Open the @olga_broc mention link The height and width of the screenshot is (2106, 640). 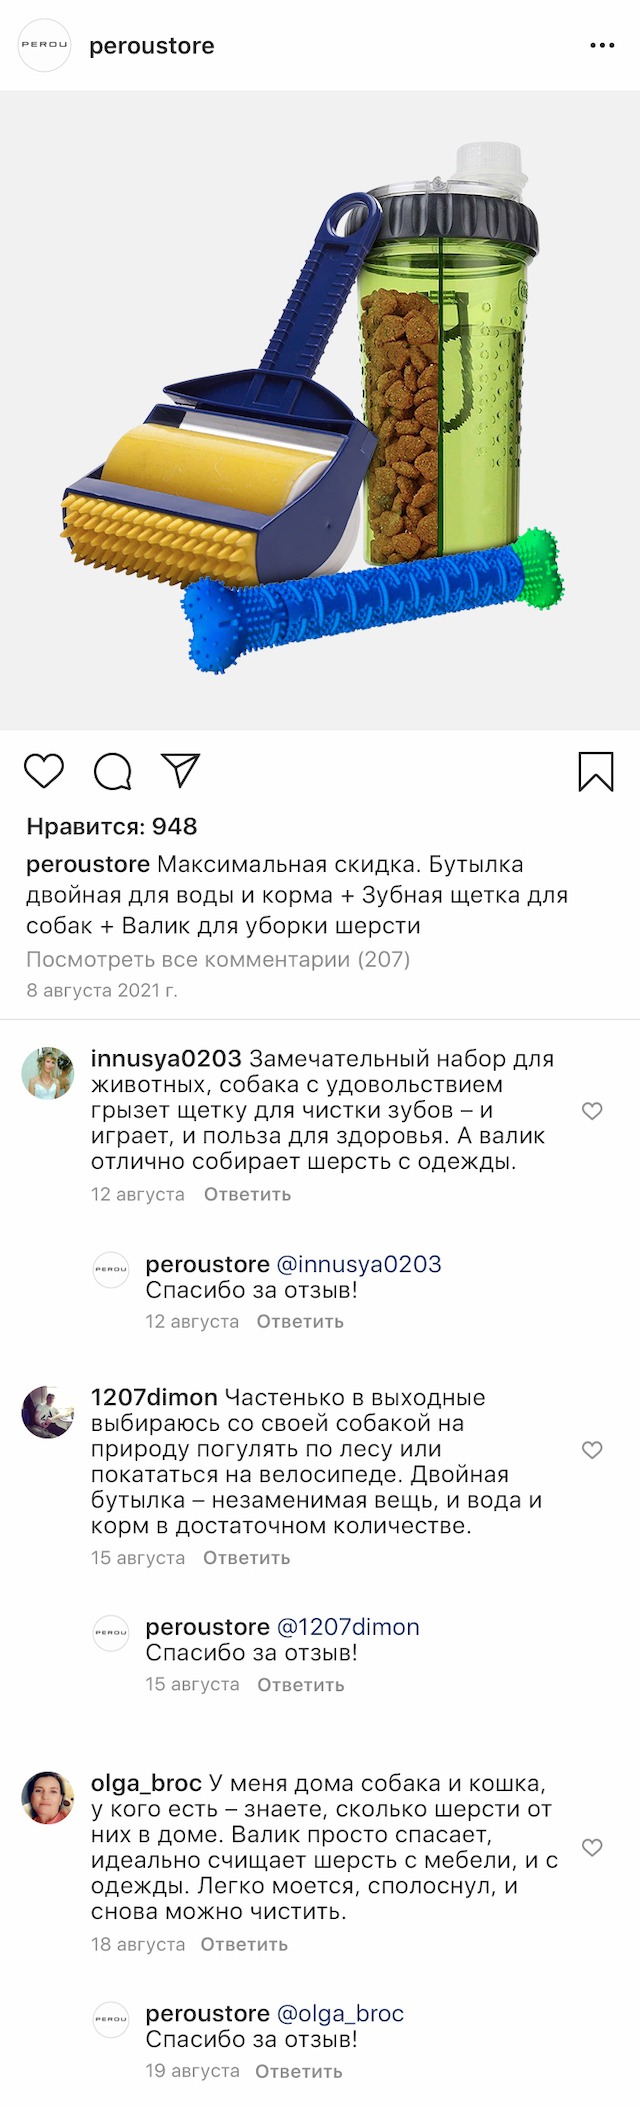(x=340, y=2013)
